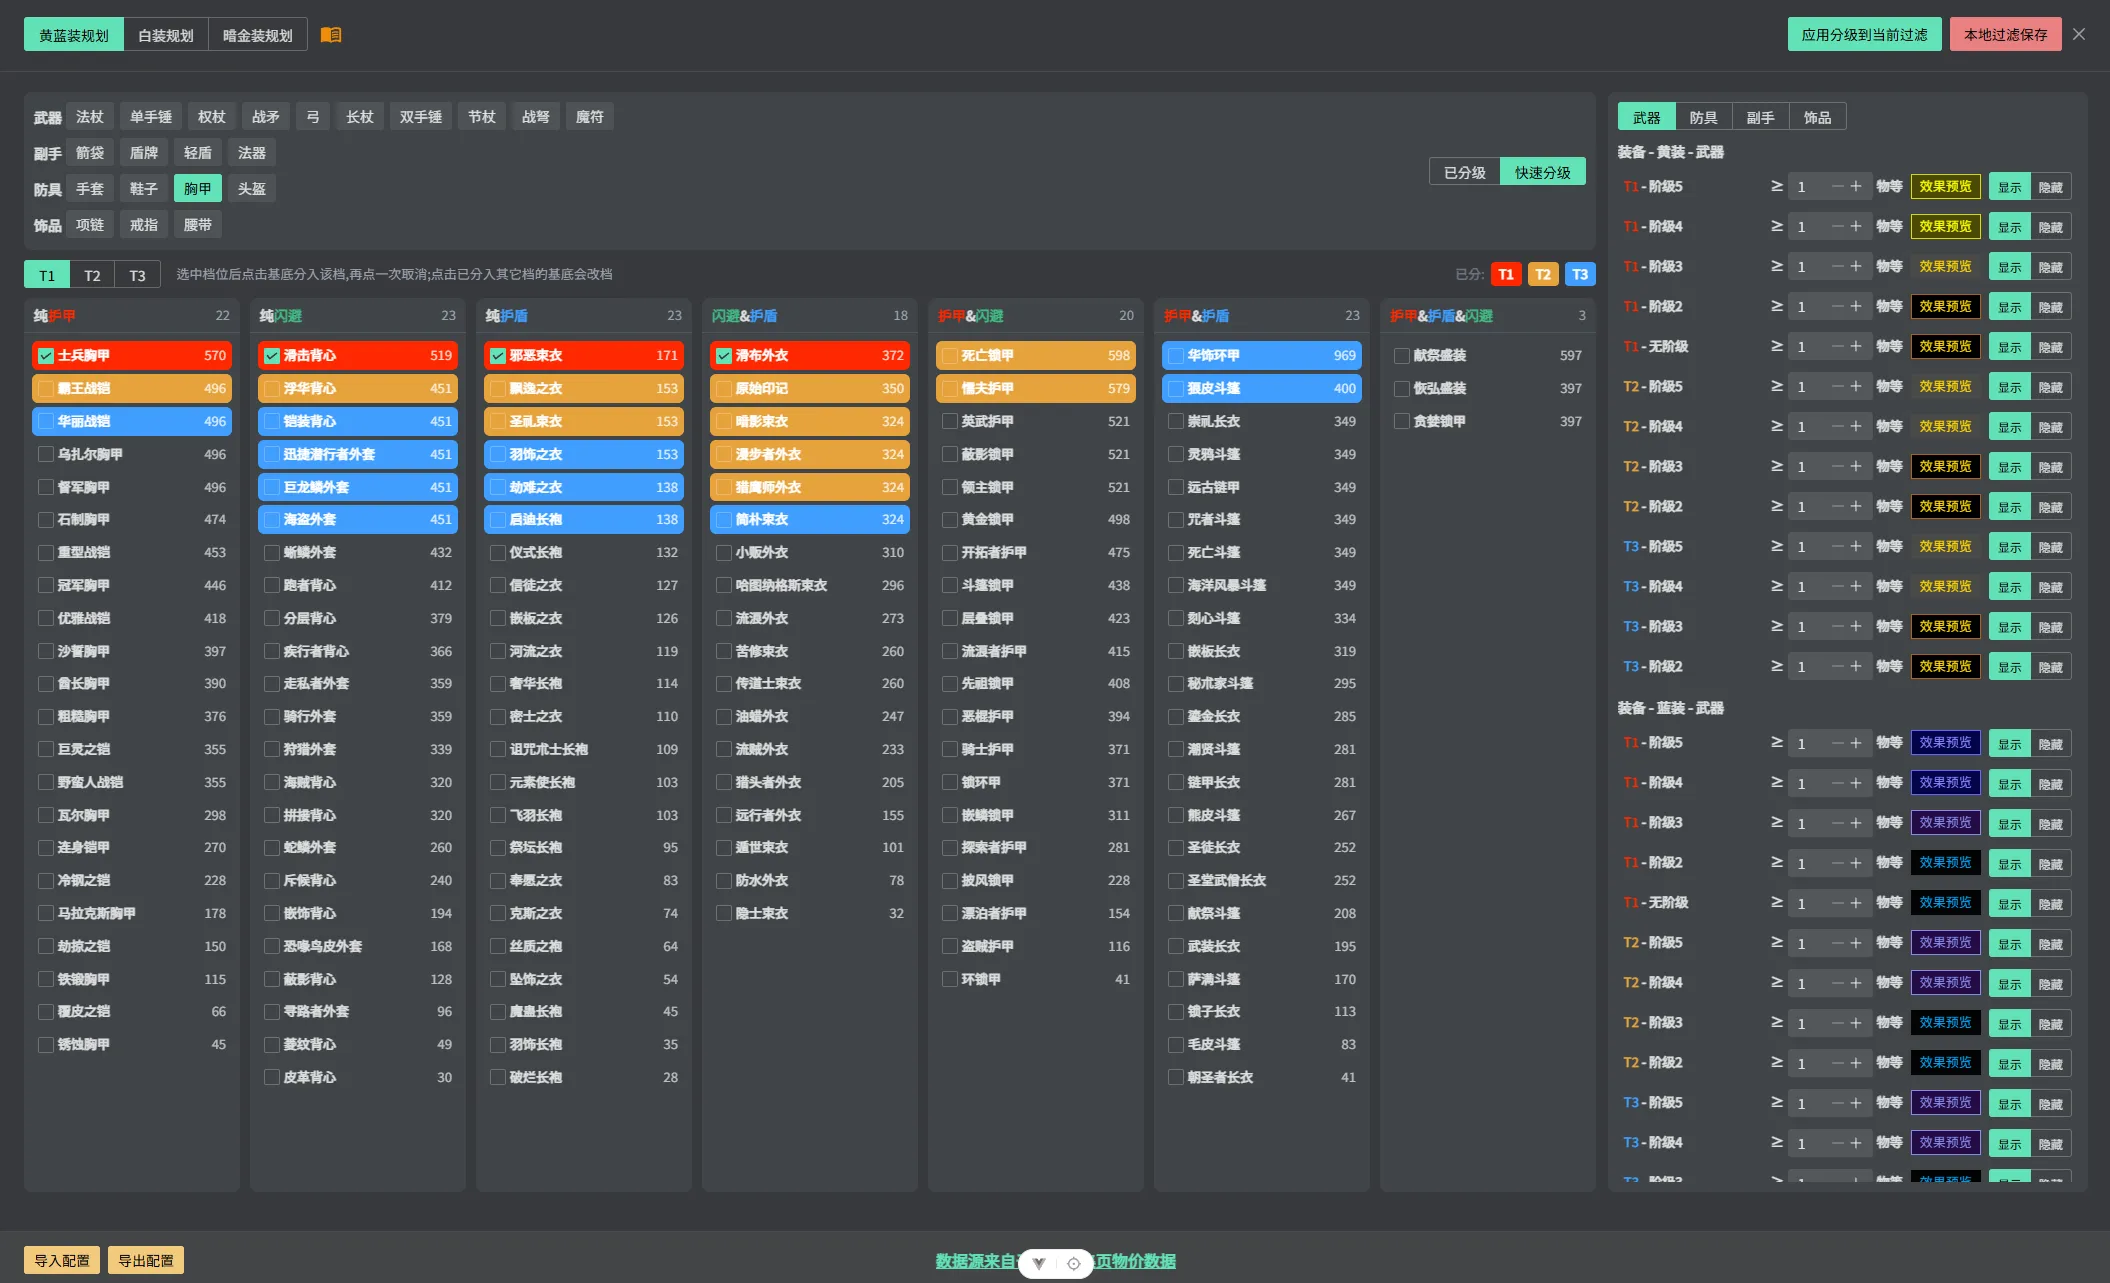Switch to the 白装规划 tab
The height and width of the screenshot is (1283, 2110).
[166, 35]
